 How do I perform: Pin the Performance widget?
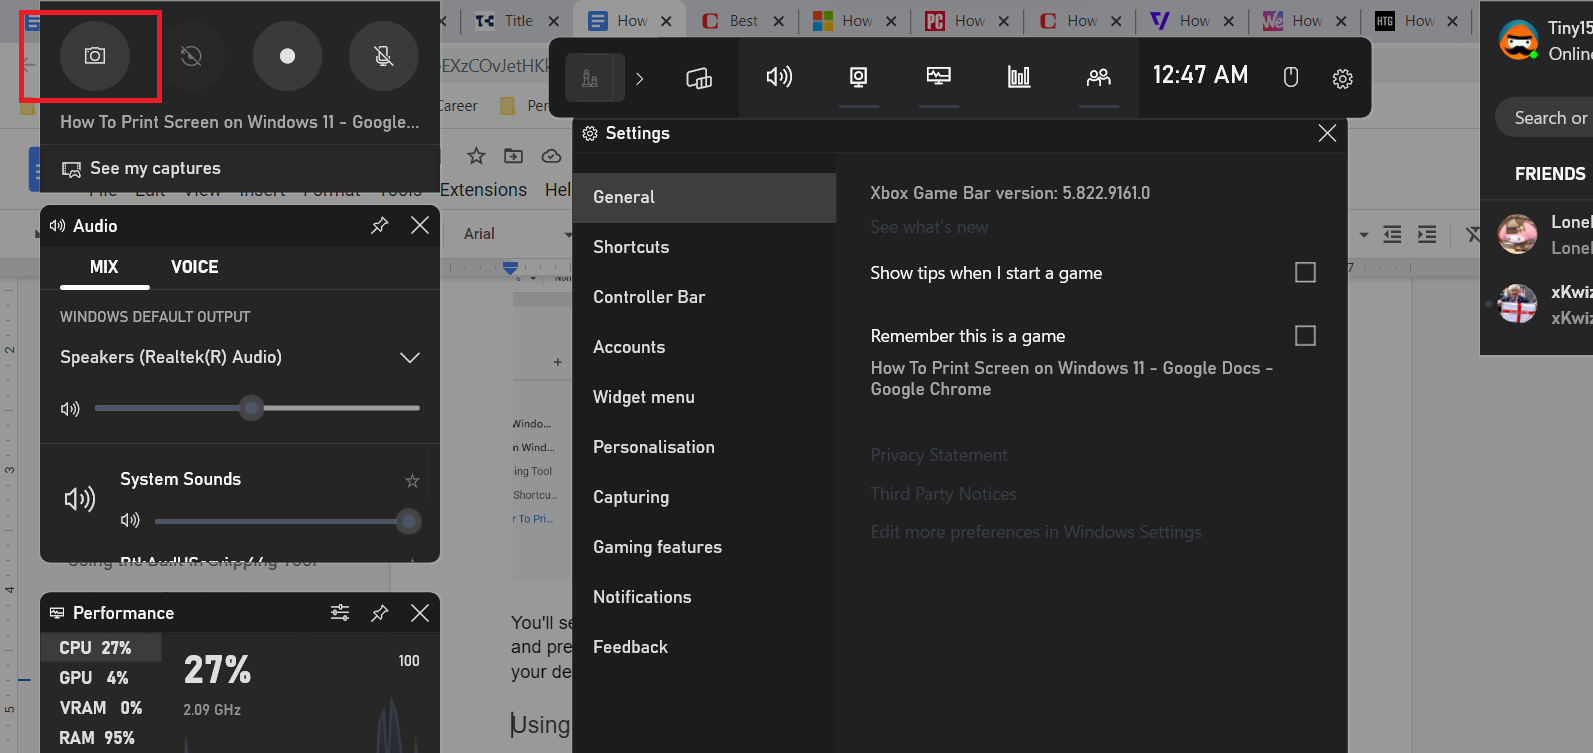pos(379,613)
